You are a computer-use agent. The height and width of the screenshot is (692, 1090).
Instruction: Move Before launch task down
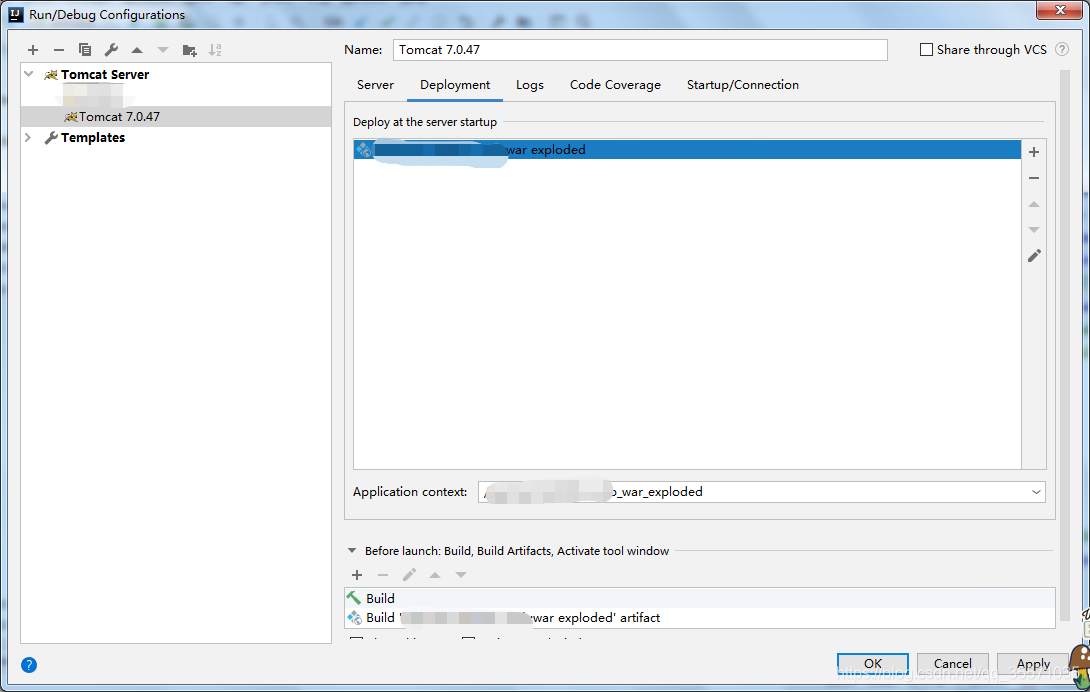(460, 574)
